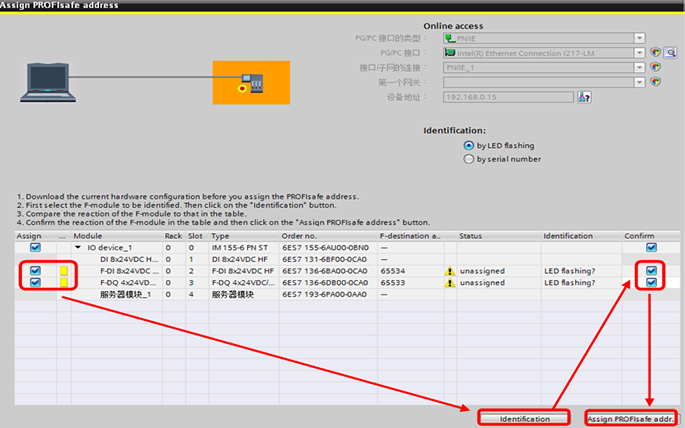Toggle Assign checkbox for IO device_1
The image size is (685, 428).
coord(35,247)
